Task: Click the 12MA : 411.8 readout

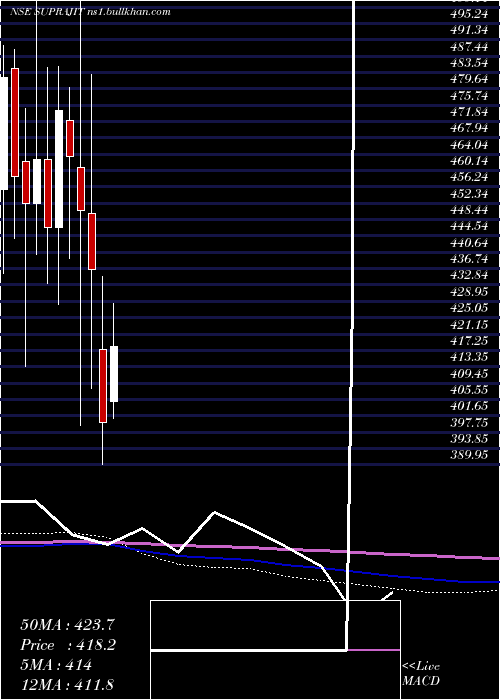Action: click(69, 685)
